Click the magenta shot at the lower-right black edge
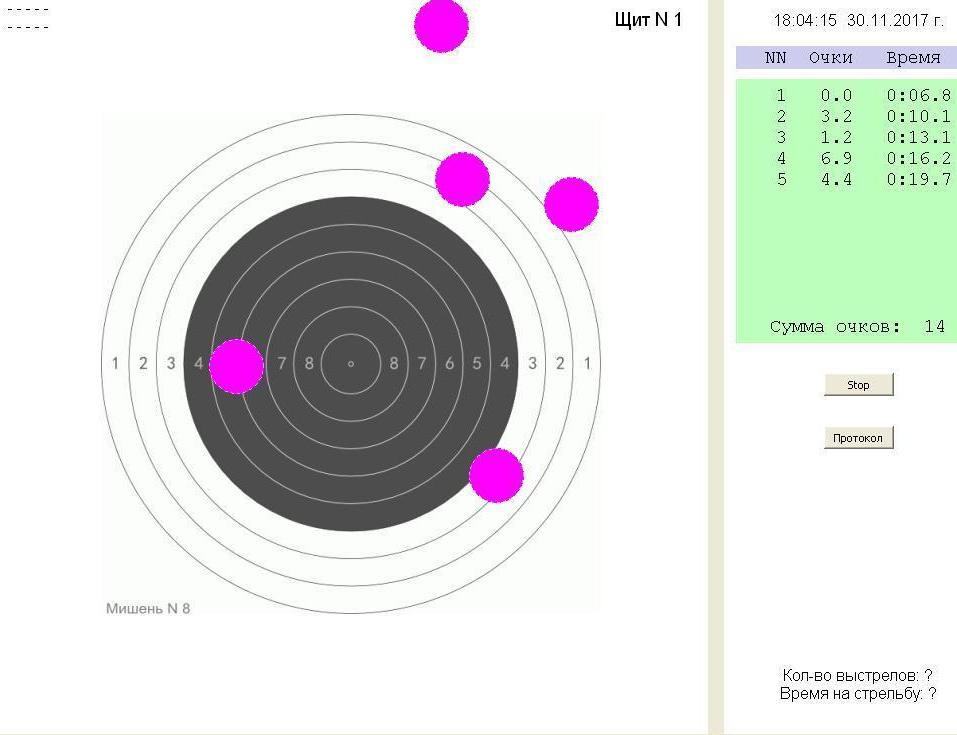 (496, 475)
